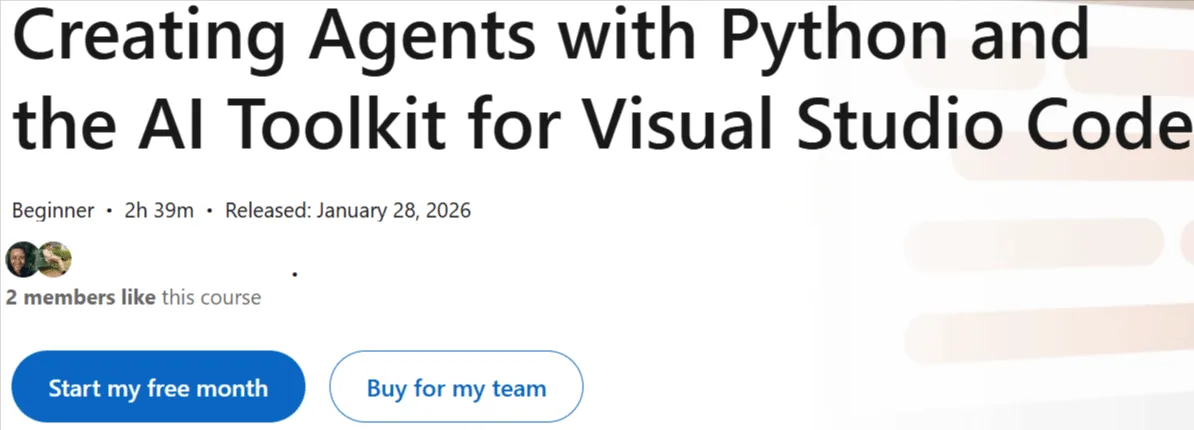This screenshot has height=430, width=1194.
Task: Click the first member avatar with dark hair
Action: (x=21, y=260)
